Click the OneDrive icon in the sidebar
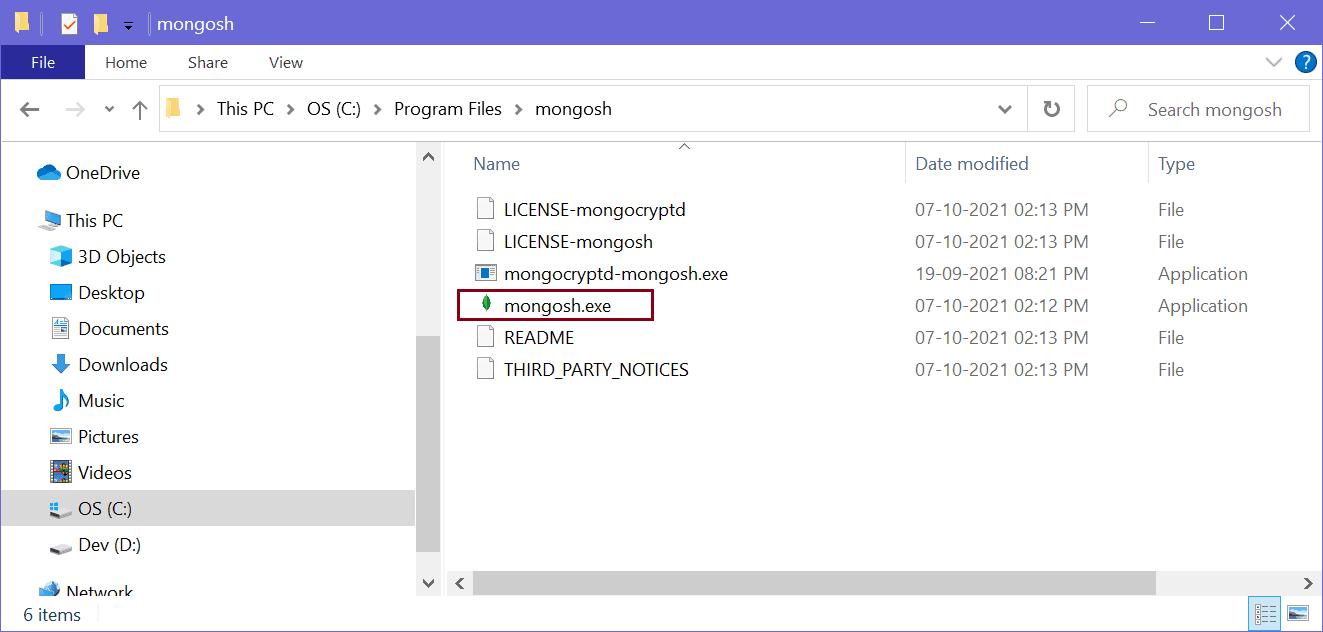This screenshot has height=632, width=1323. click(48, 172)
